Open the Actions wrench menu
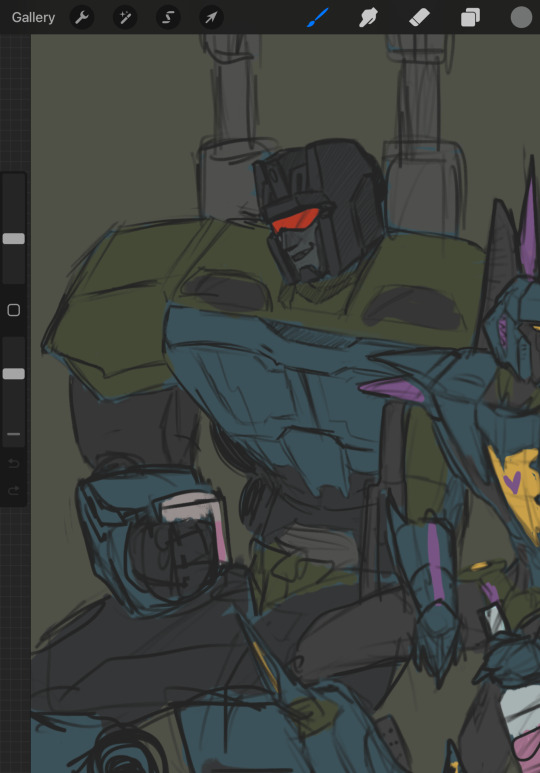The height and width of the screenshot is (773, 540). tap(82, 17)
